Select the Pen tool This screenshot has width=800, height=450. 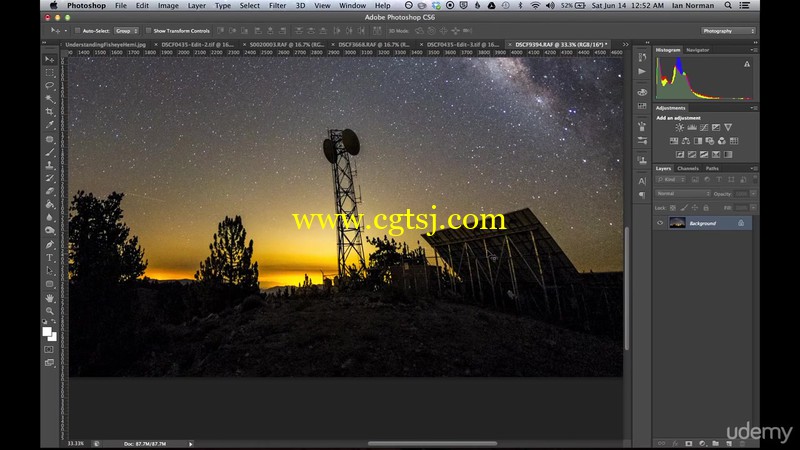[49, 245]
